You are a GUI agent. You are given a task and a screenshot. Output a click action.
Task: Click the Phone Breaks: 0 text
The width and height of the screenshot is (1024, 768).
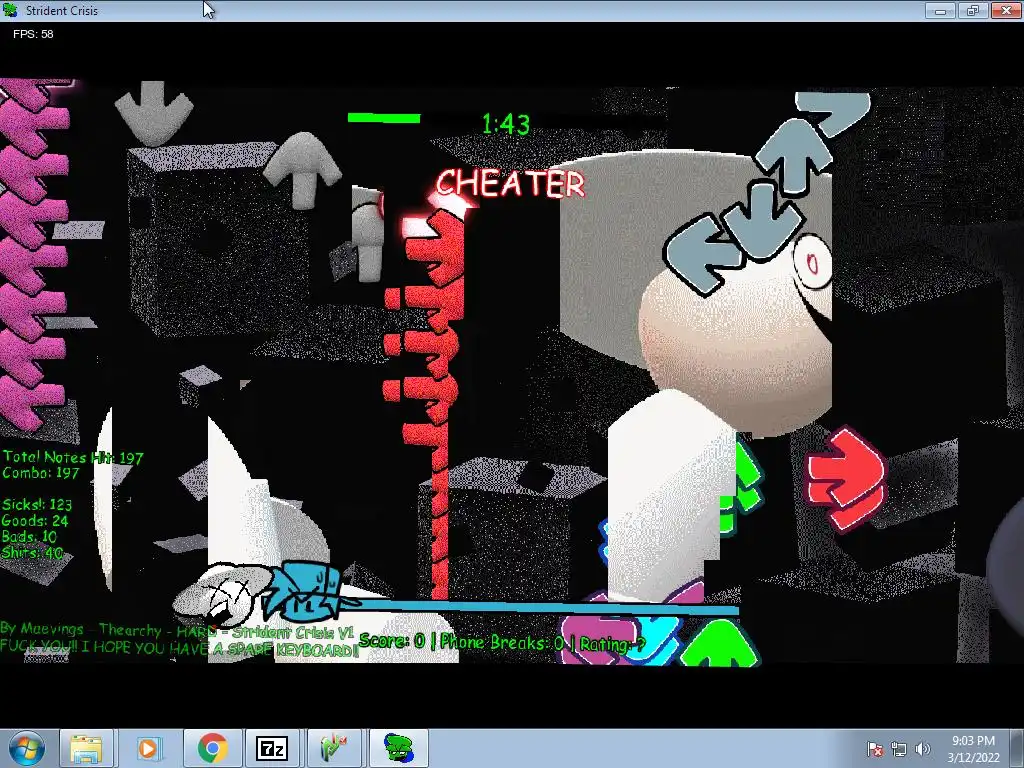[502, 642]
